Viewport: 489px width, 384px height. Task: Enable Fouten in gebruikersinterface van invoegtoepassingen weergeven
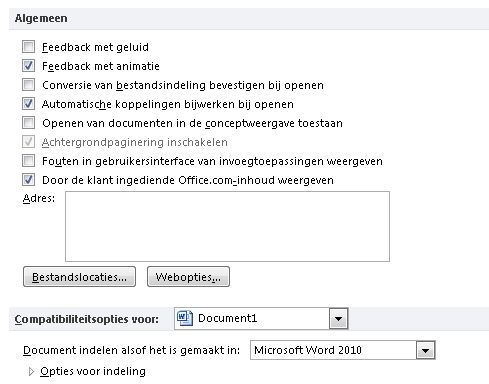(28, 161)
